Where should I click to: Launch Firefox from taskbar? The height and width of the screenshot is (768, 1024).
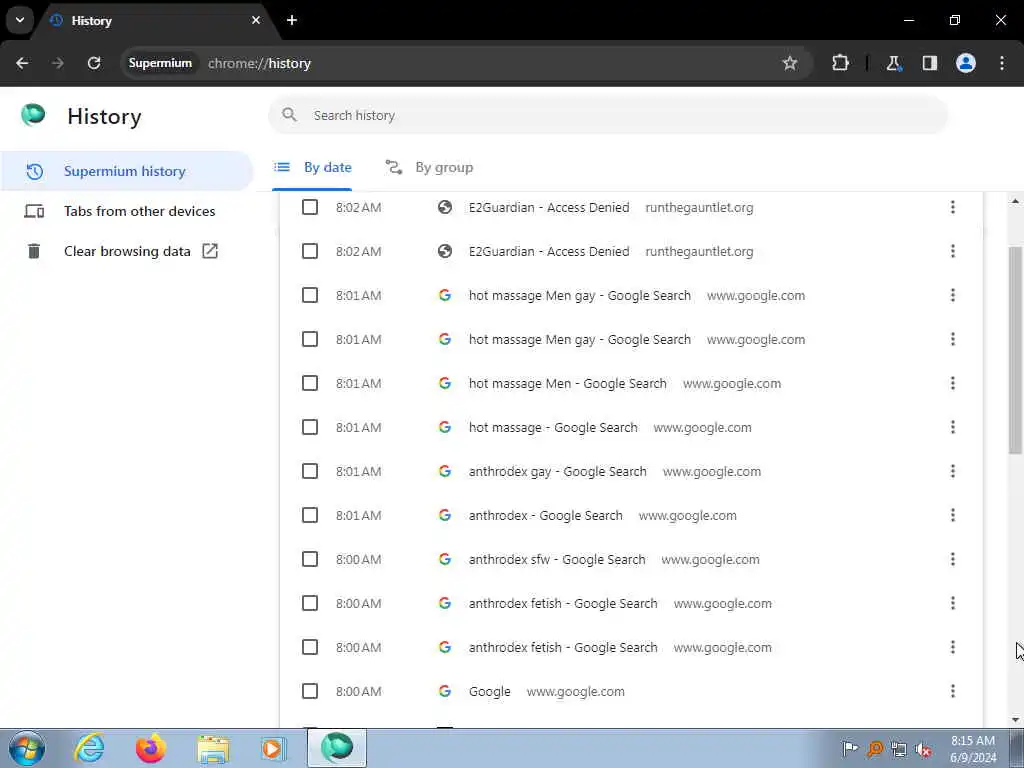point(151,748)
